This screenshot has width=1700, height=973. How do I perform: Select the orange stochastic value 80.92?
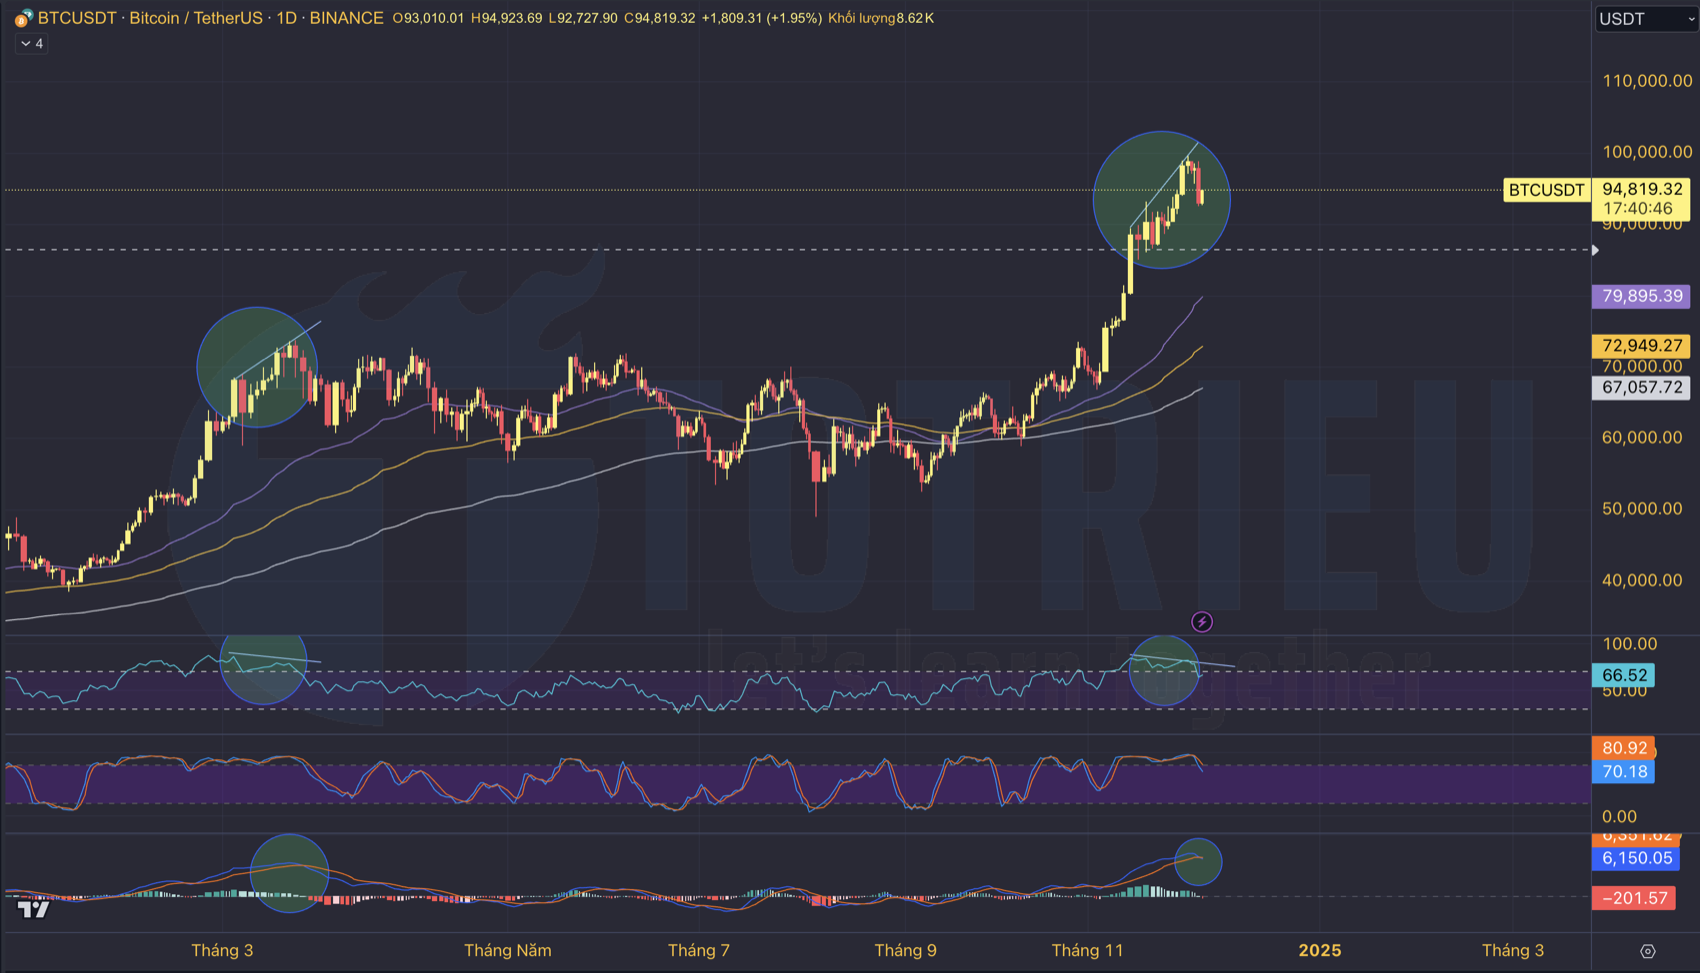(1624, 748)
